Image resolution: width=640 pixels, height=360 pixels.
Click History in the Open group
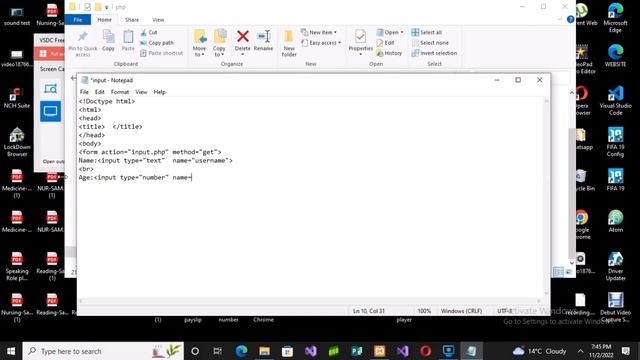389,53
